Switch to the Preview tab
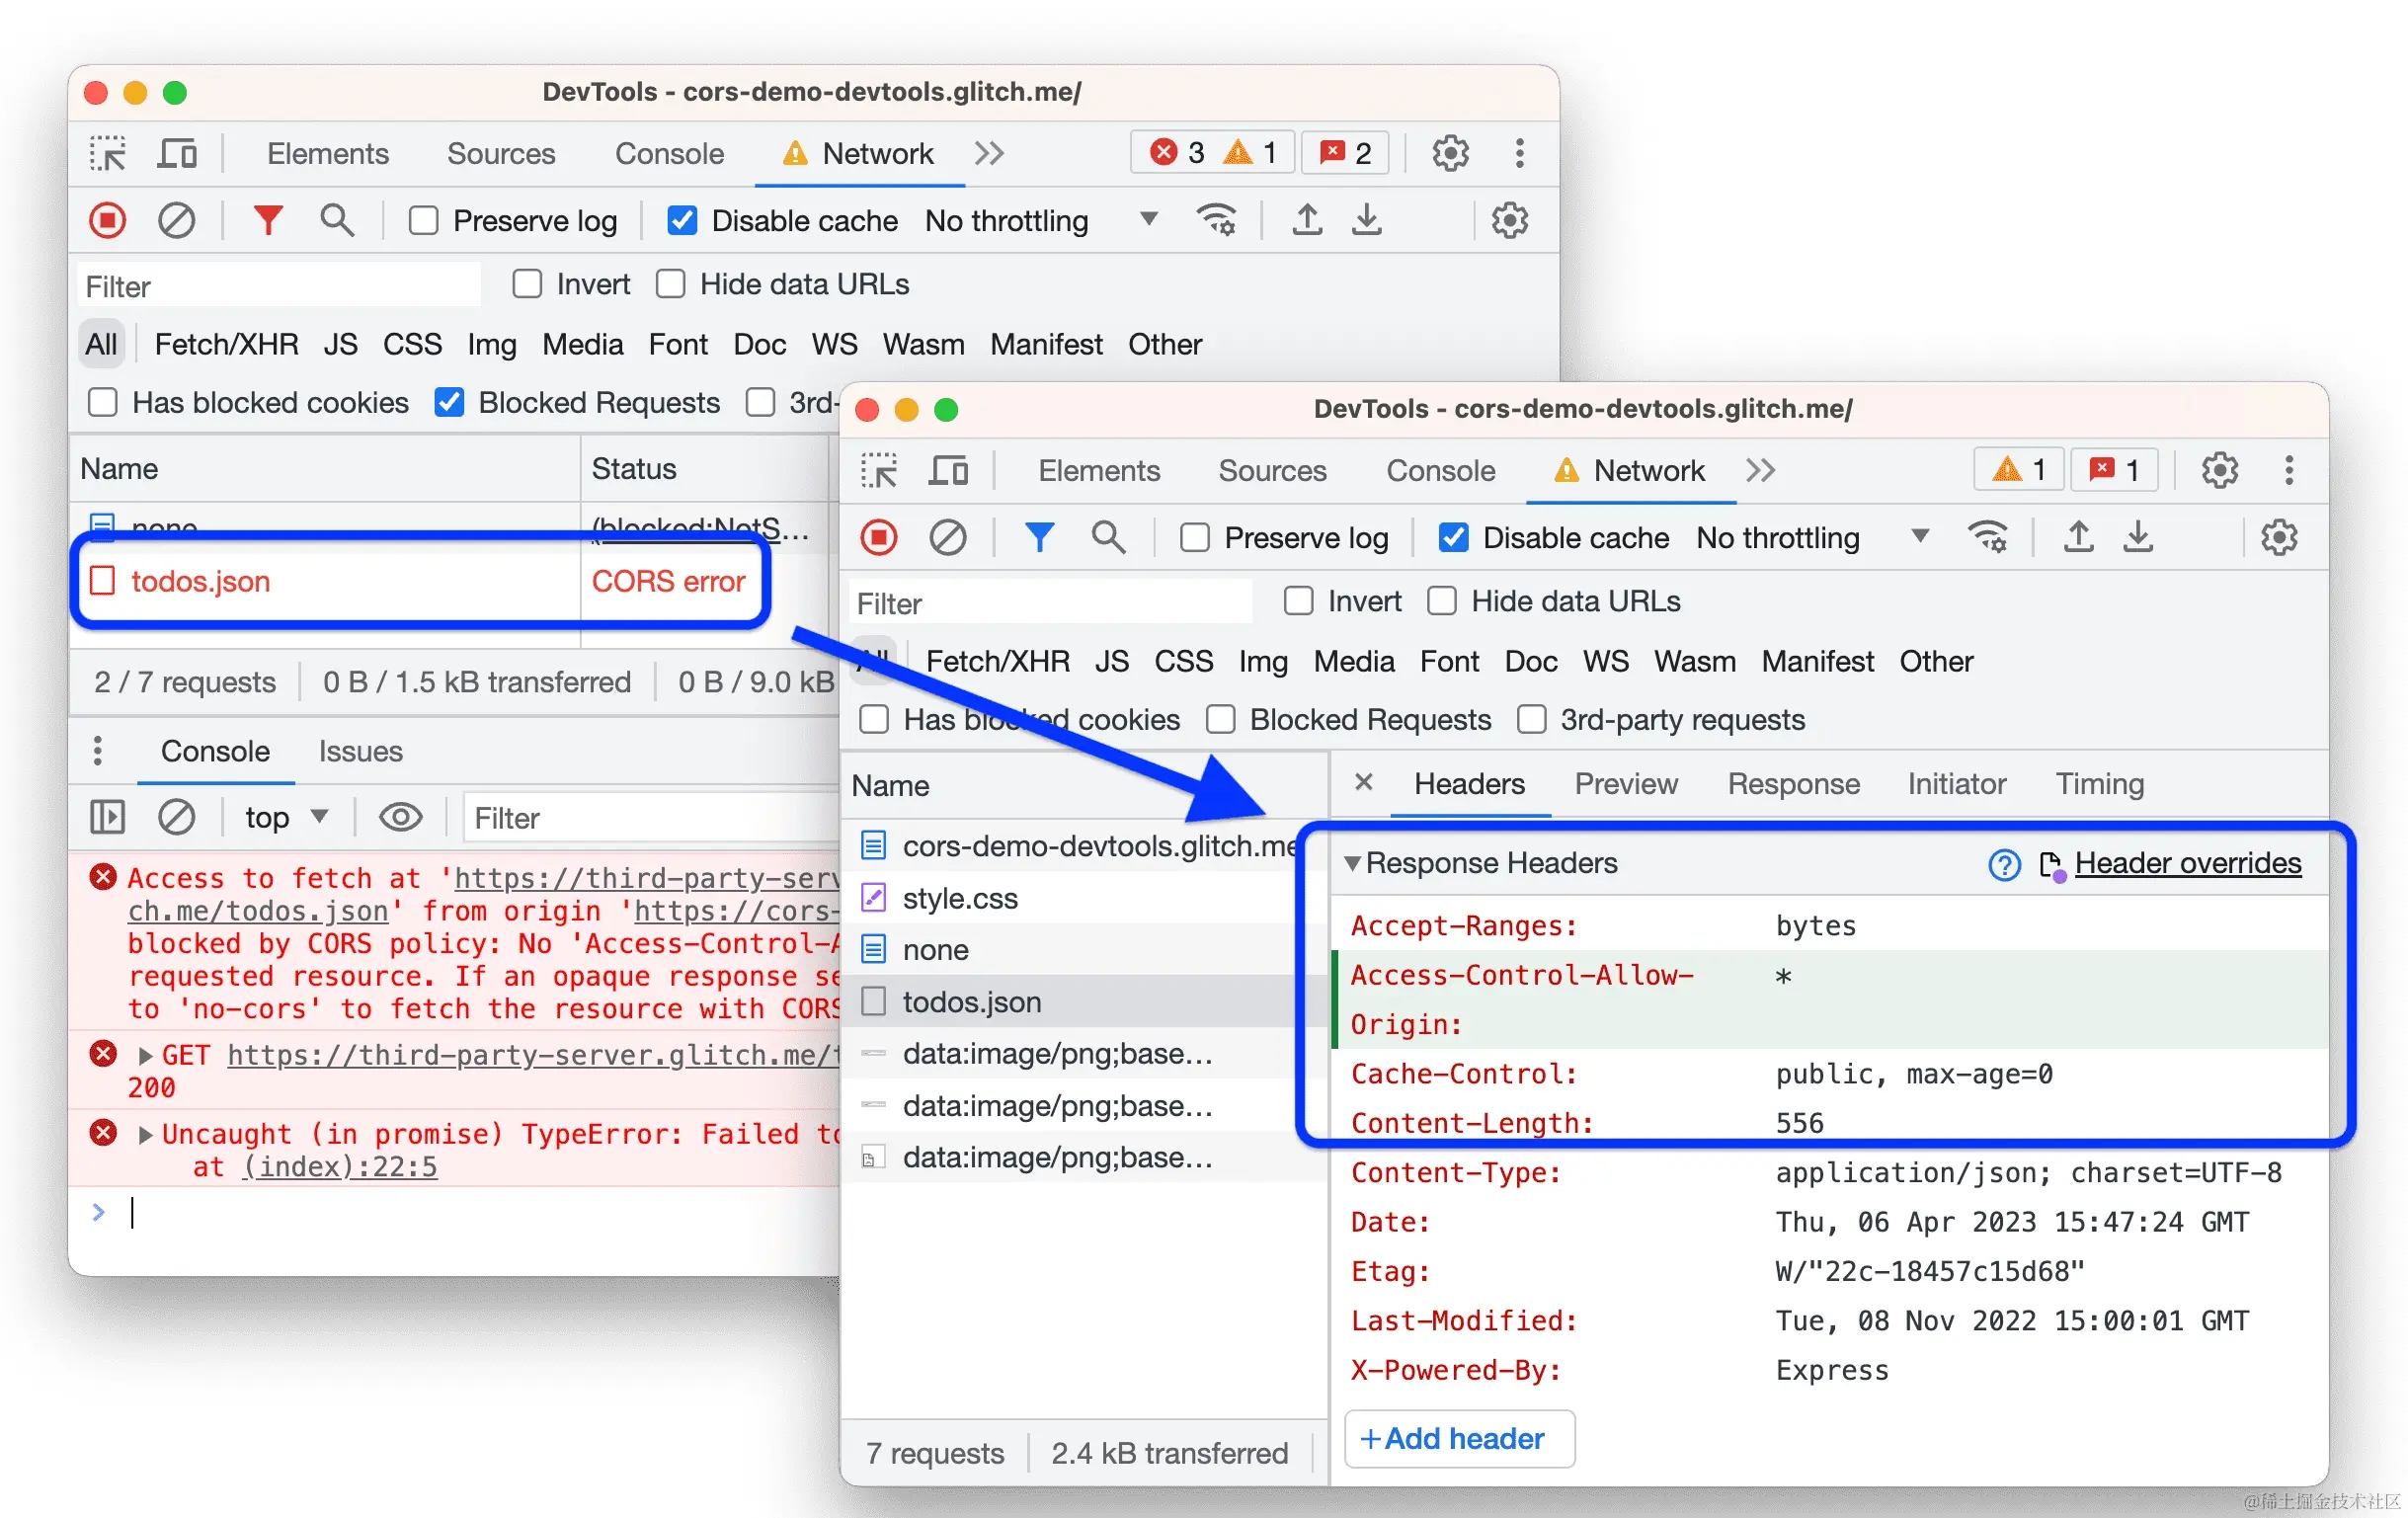This screenshot has width=2408, height=1518. click(x=1625, y=784)
